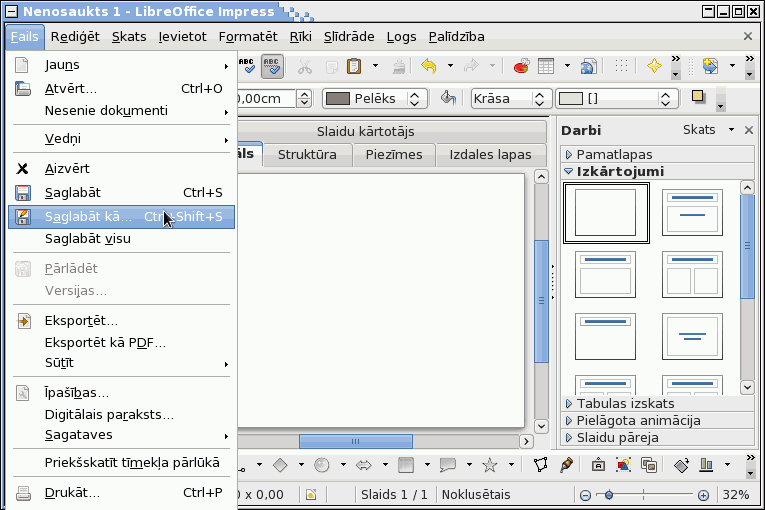This screenshot has height=510, width=765.
Task: Click the Format Paintbrush icon
Action: 399,65
